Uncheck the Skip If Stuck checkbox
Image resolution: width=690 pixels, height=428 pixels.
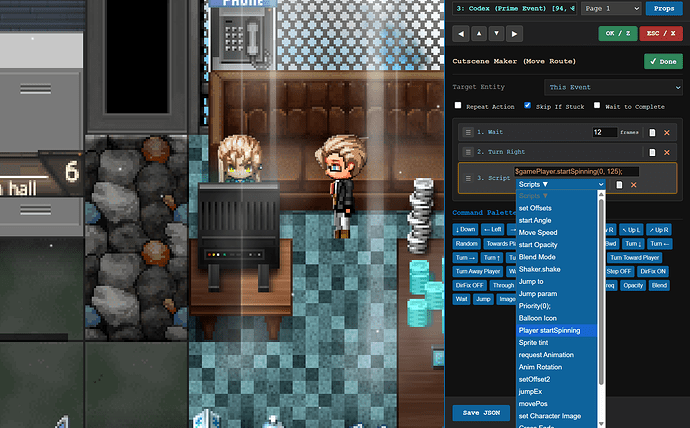527,106
